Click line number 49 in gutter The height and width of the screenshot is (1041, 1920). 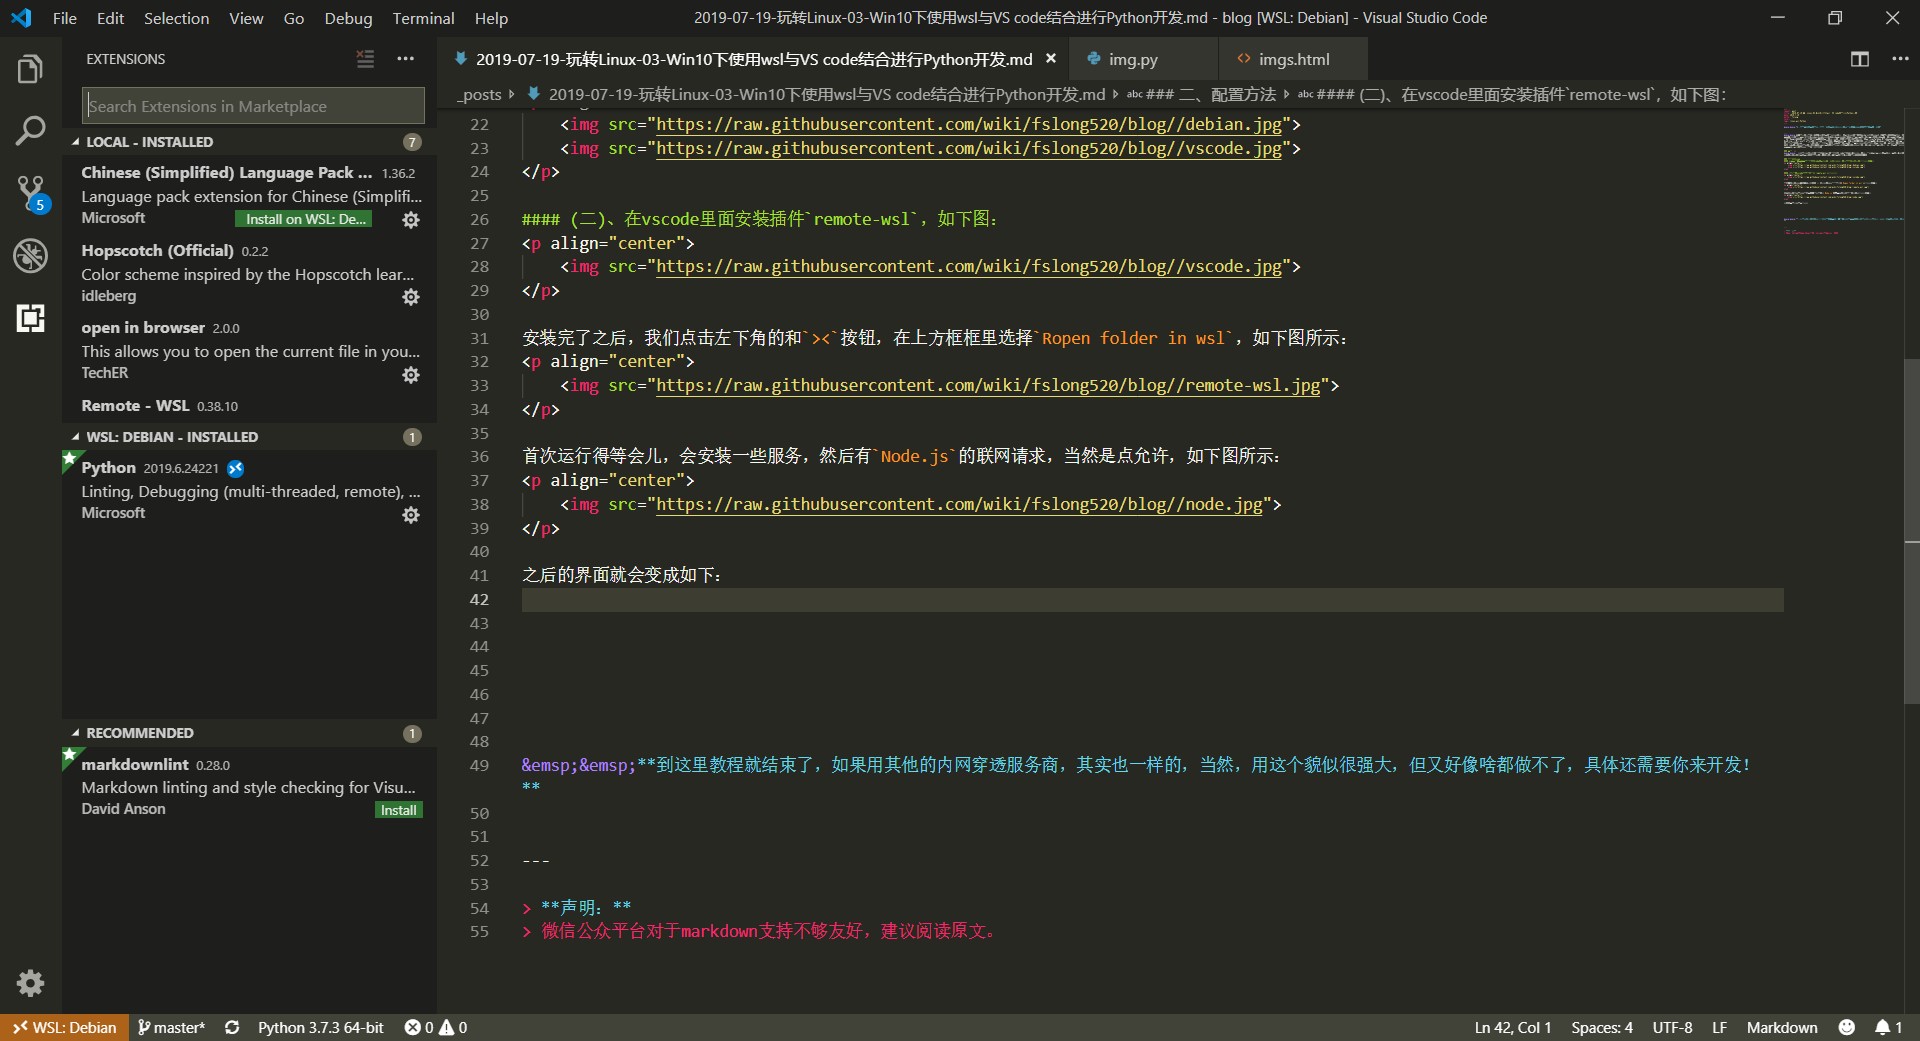tap(479, 765)
